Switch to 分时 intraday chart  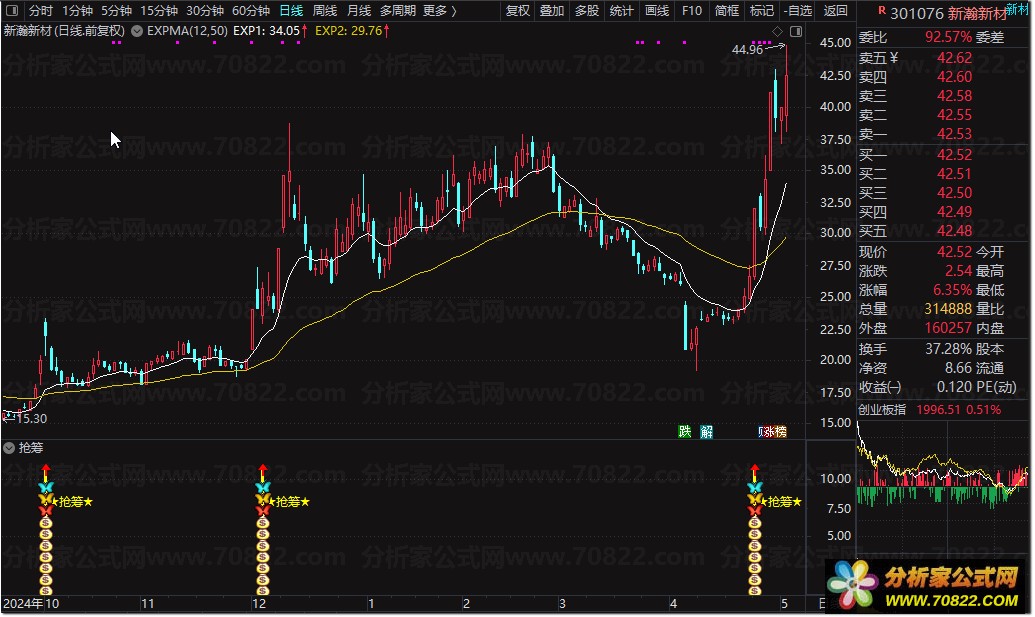[40, 11]
